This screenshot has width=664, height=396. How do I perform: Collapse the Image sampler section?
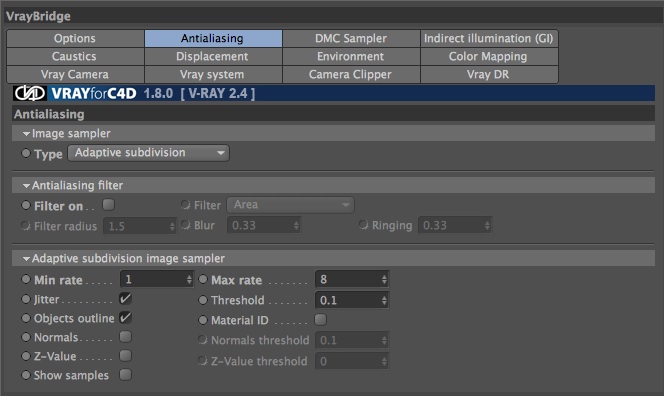(26, 134)
